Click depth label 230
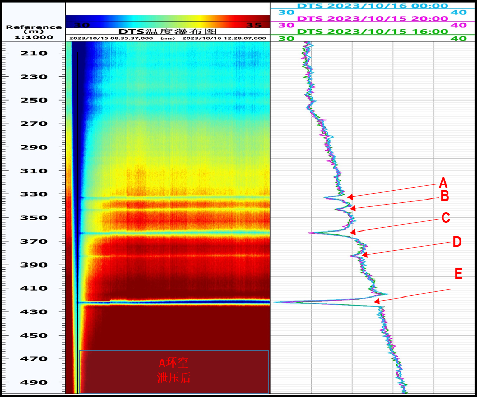Image resolution: width=478 pixels, height=397 pixels. click(x=34, y=77)
